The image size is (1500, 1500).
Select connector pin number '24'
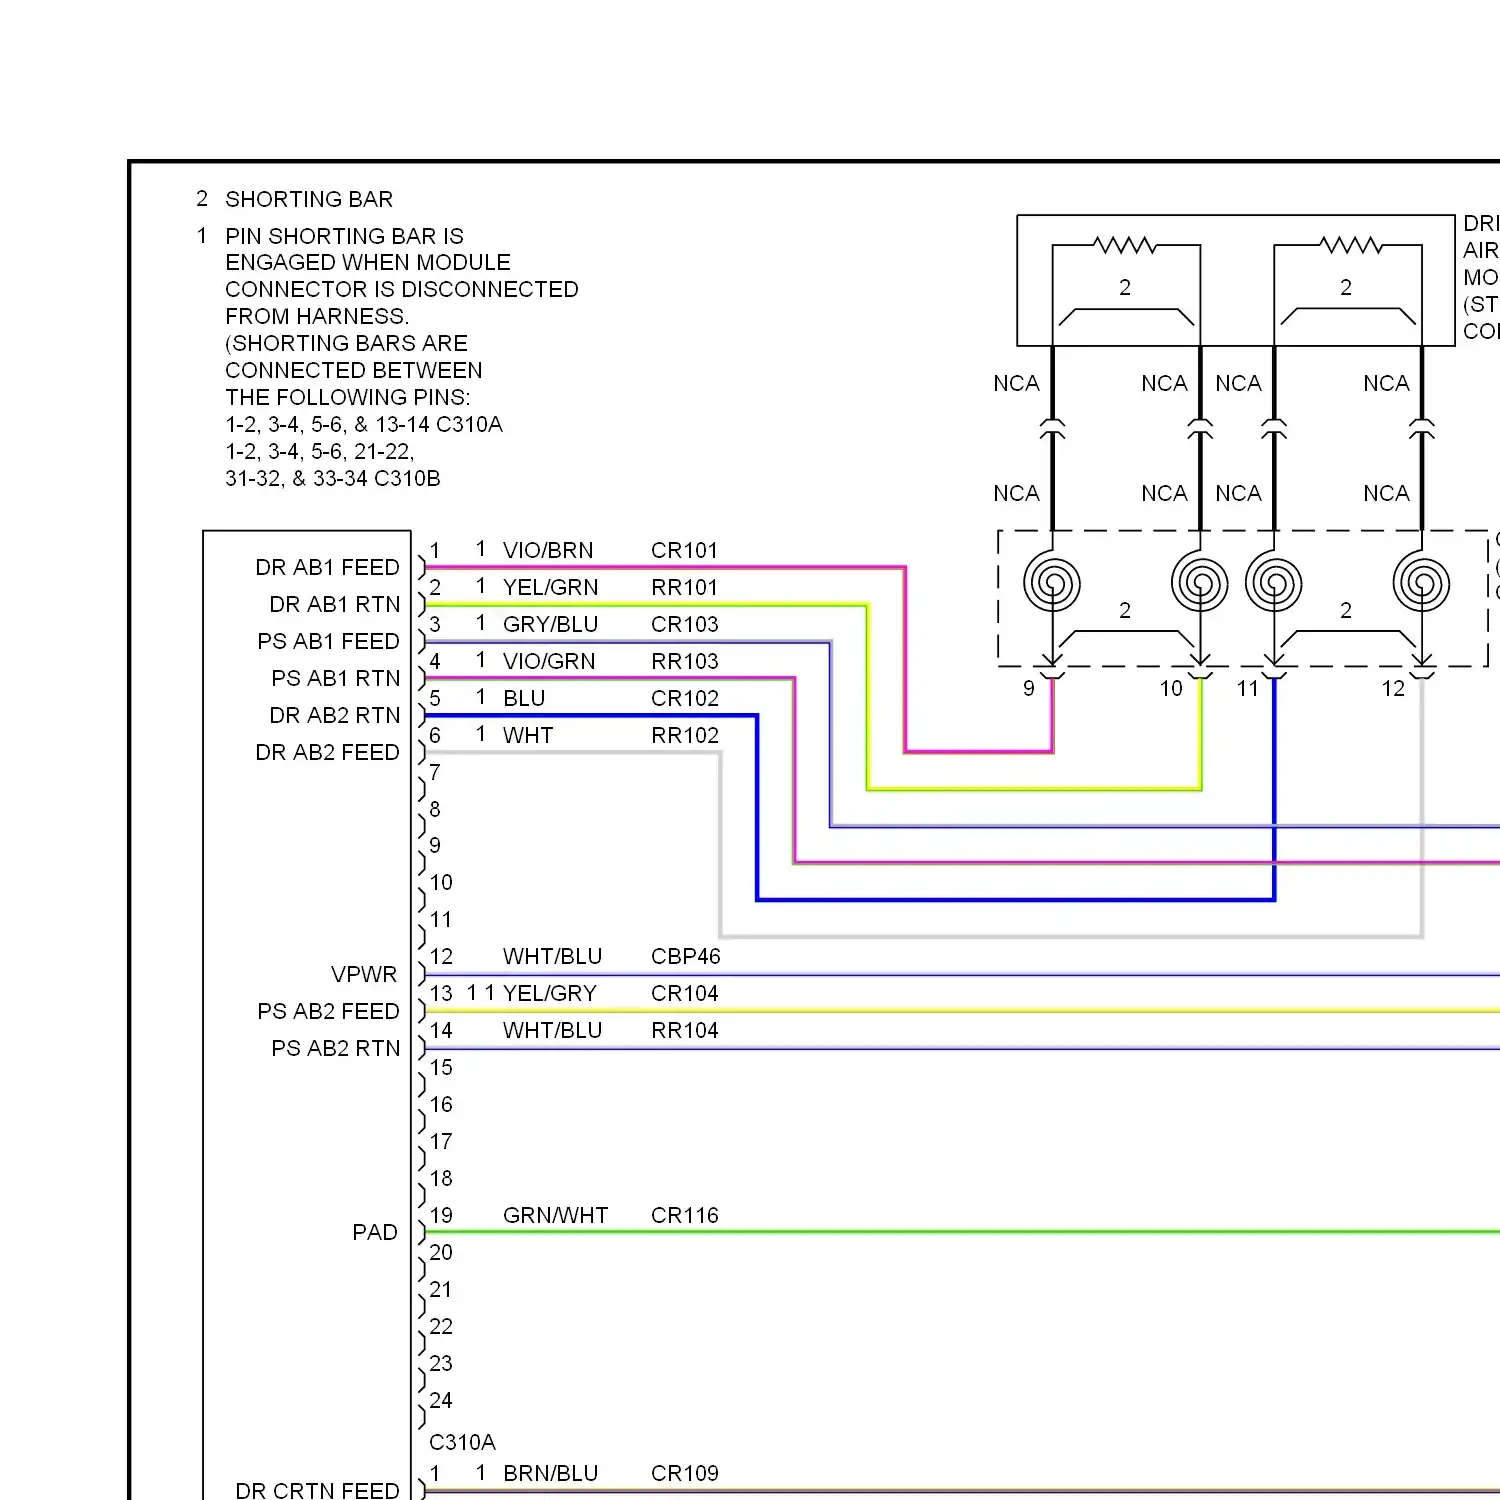point(441,1400)
